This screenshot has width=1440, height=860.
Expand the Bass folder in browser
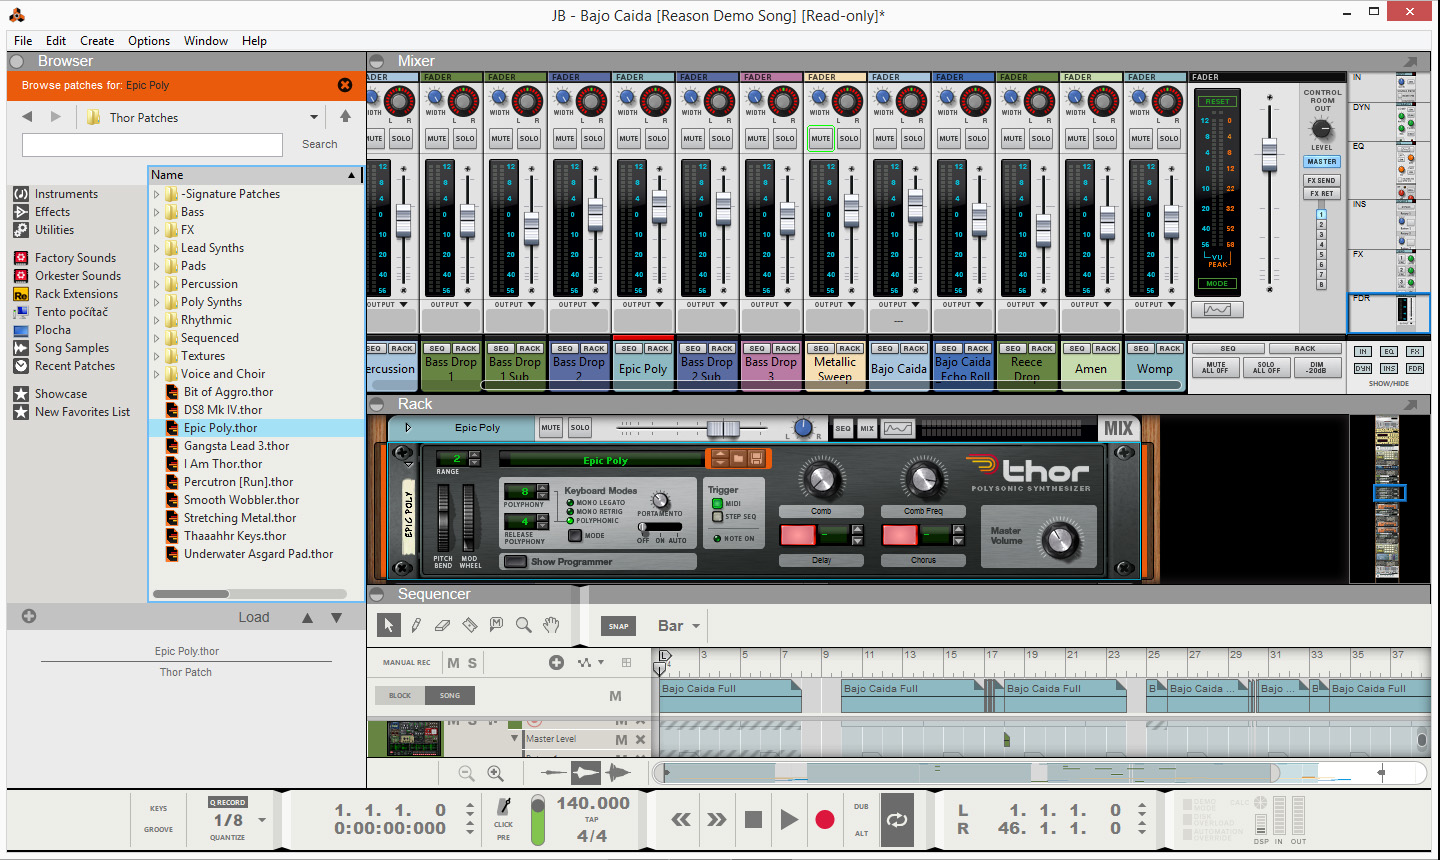coord(157,212)
